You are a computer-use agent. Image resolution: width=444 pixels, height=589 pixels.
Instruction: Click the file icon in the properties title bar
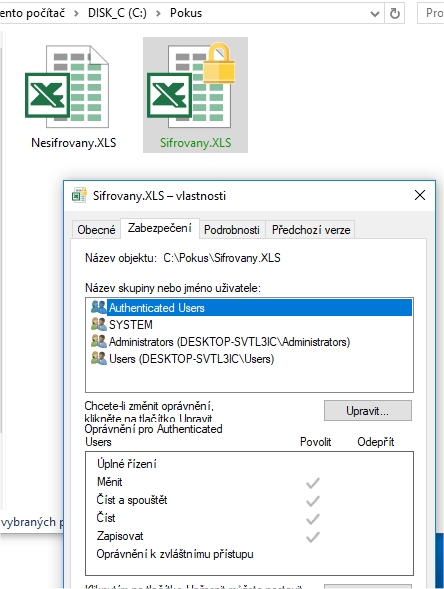tap(79, 195)
